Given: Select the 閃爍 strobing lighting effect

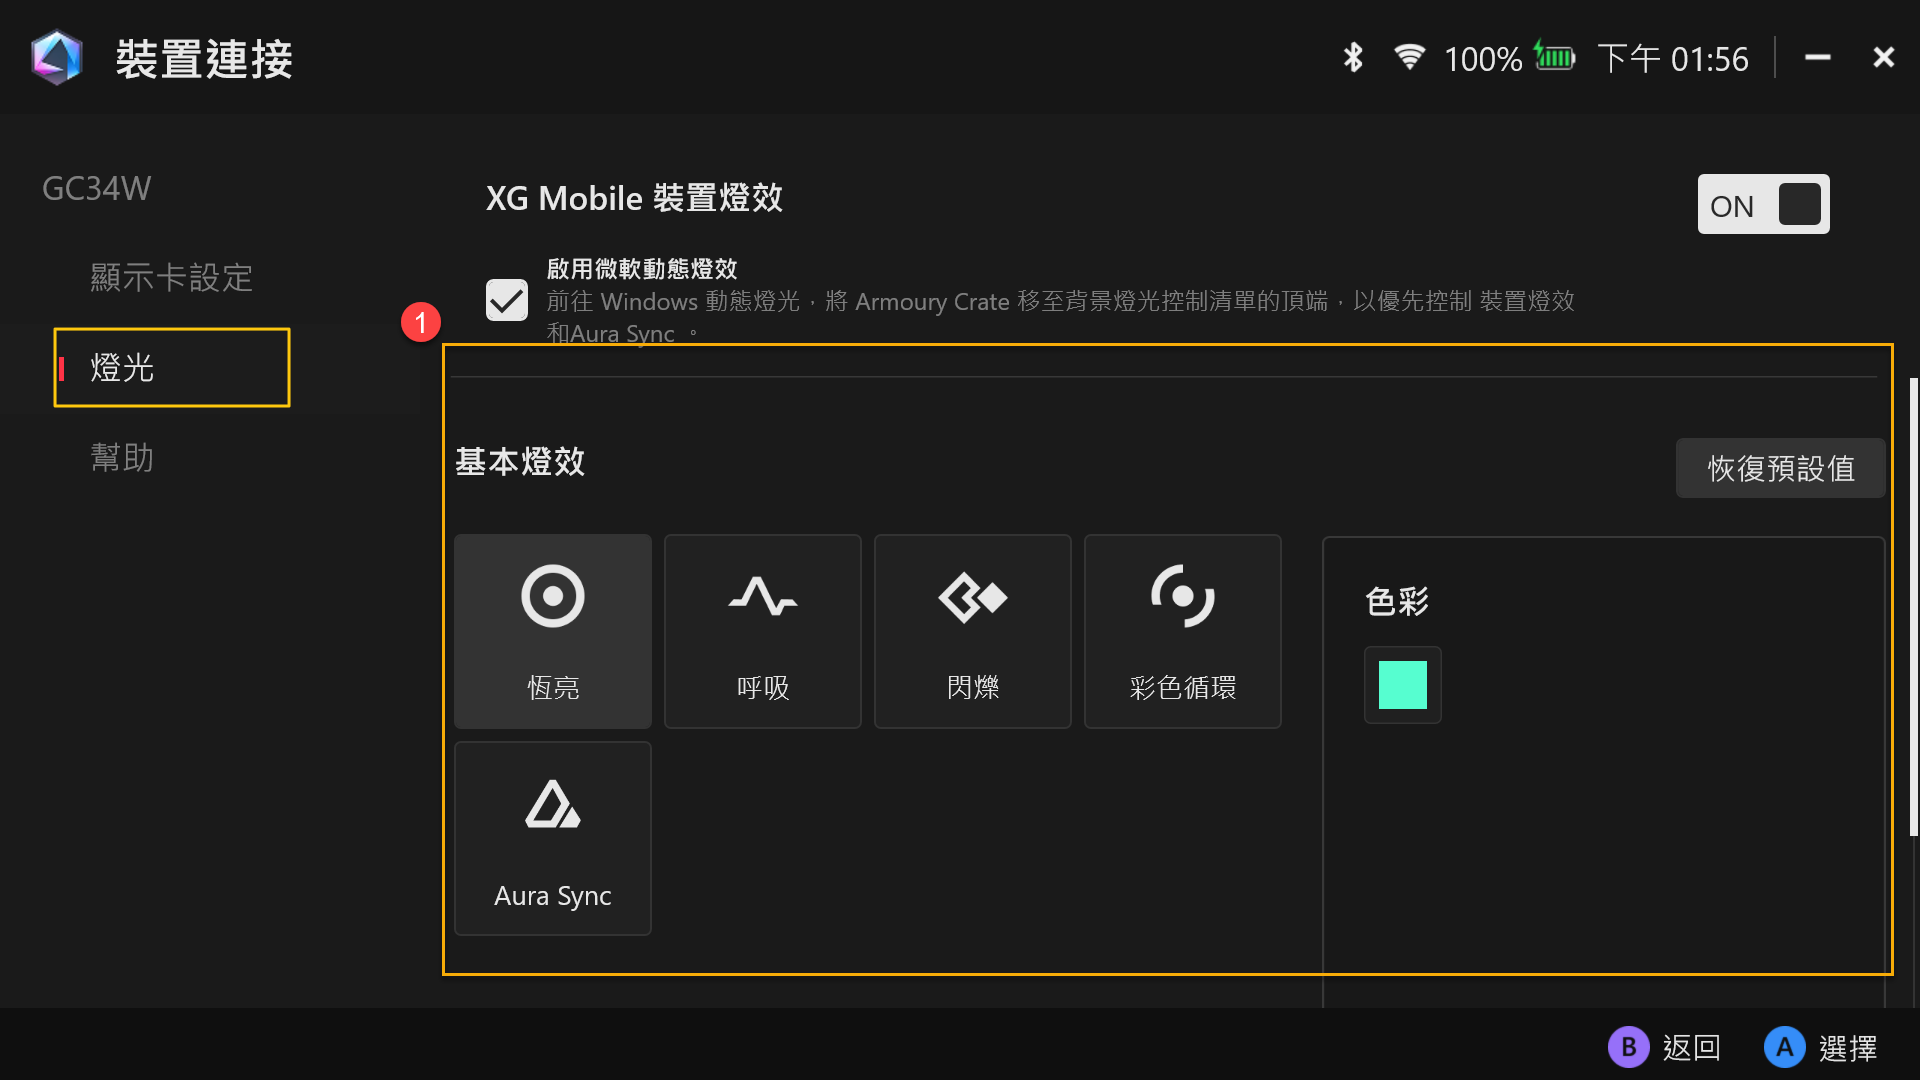Looking at the screenshot, I should point(973,631).
